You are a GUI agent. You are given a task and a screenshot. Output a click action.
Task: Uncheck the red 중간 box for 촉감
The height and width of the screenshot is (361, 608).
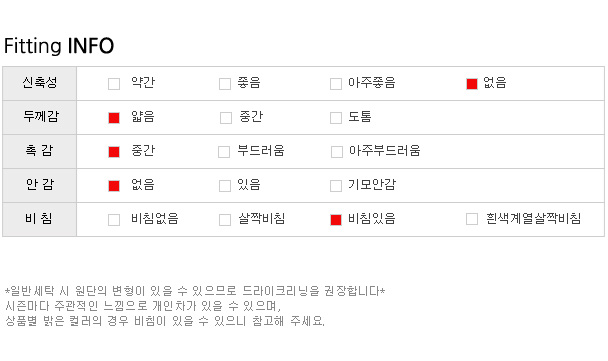(114, 152)
